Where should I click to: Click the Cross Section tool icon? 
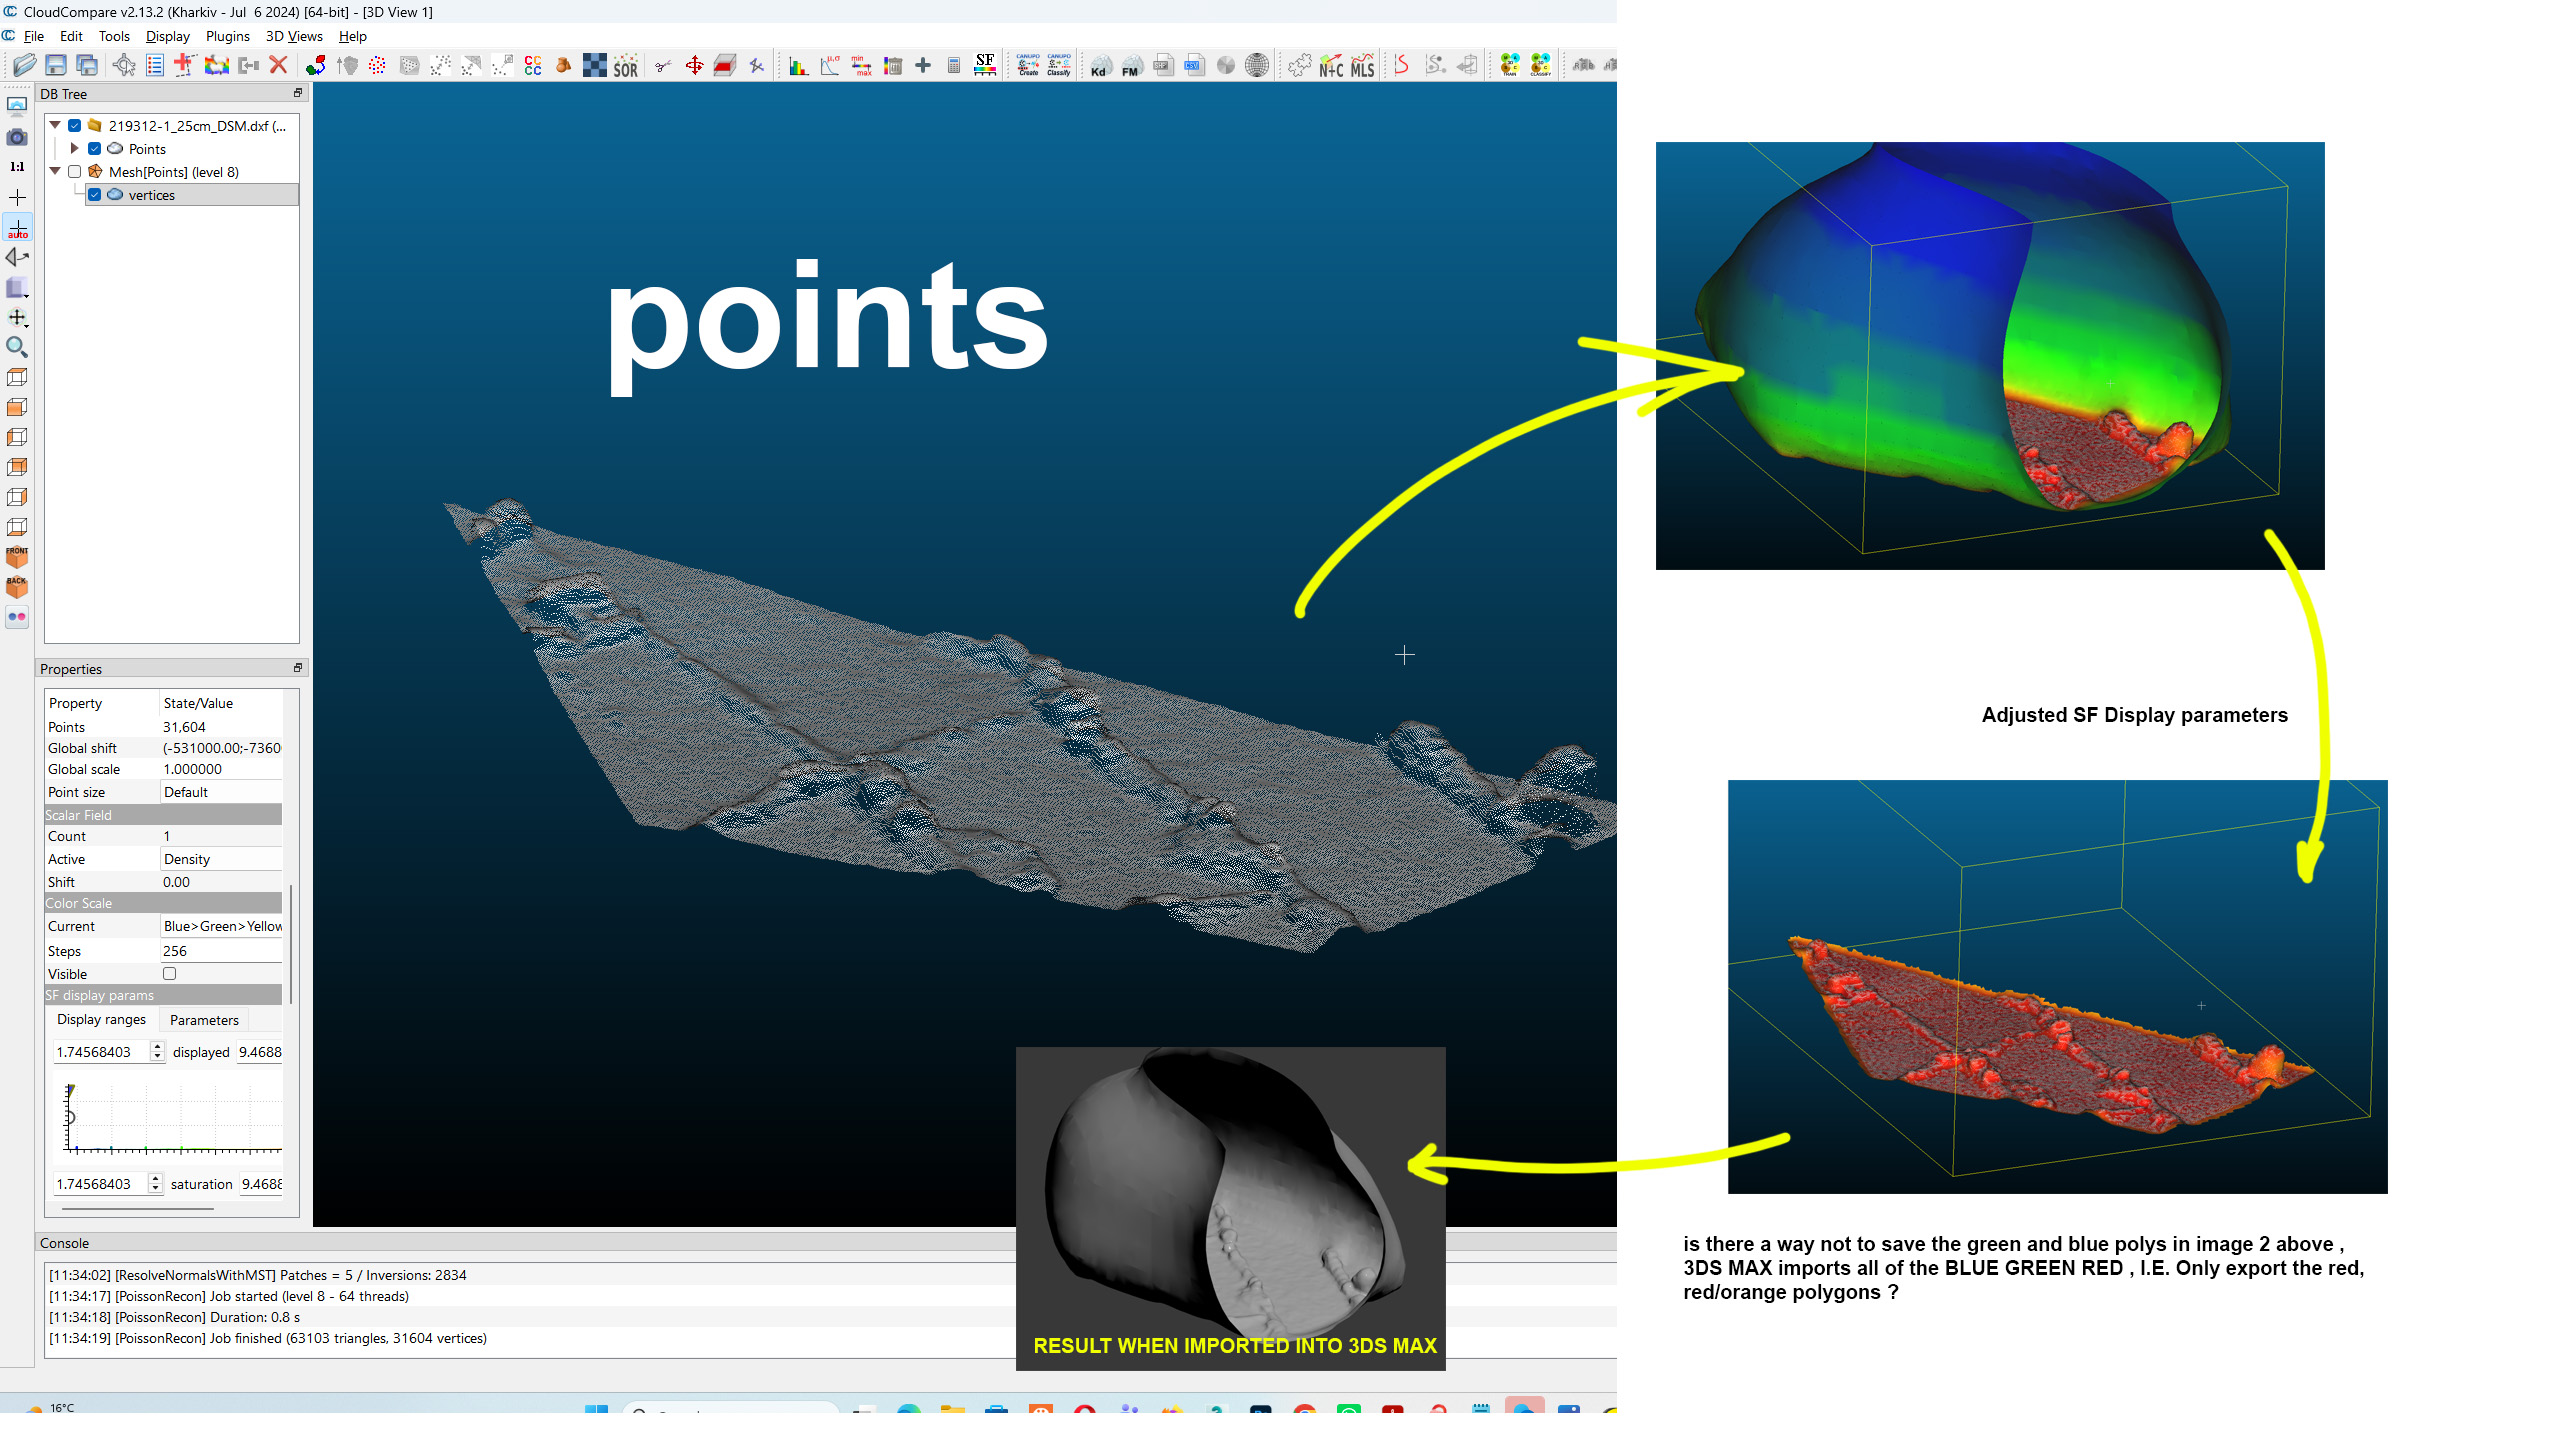pyautogui.click(x=725, y=66)
